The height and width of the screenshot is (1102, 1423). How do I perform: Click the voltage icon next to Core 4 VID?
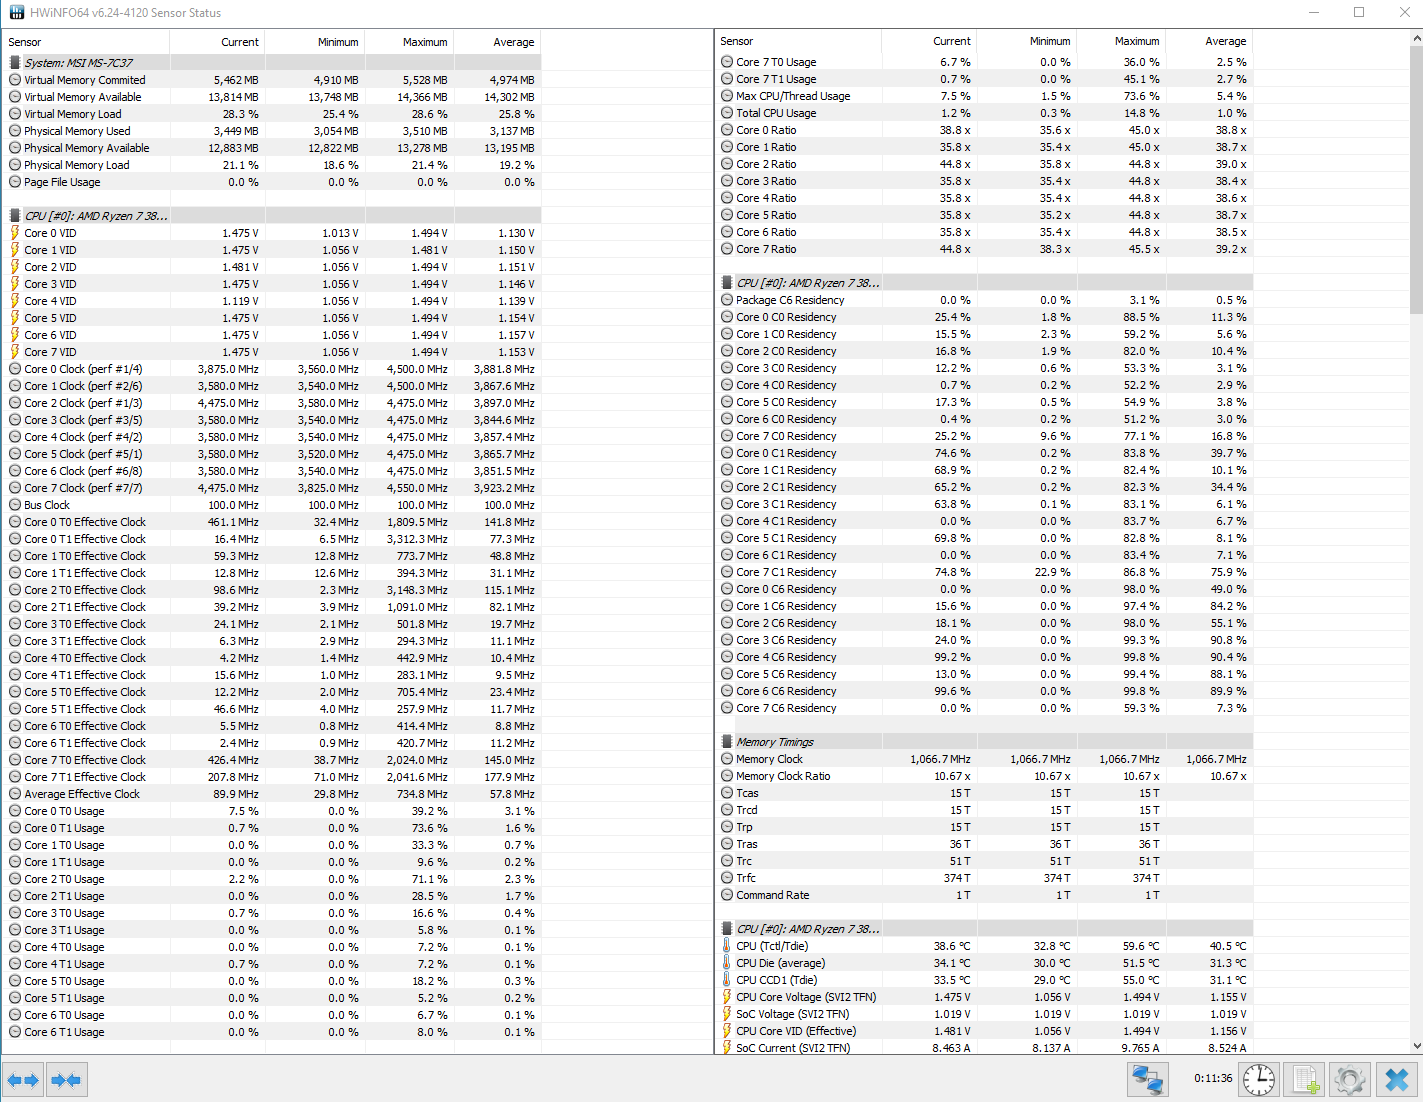15,301
